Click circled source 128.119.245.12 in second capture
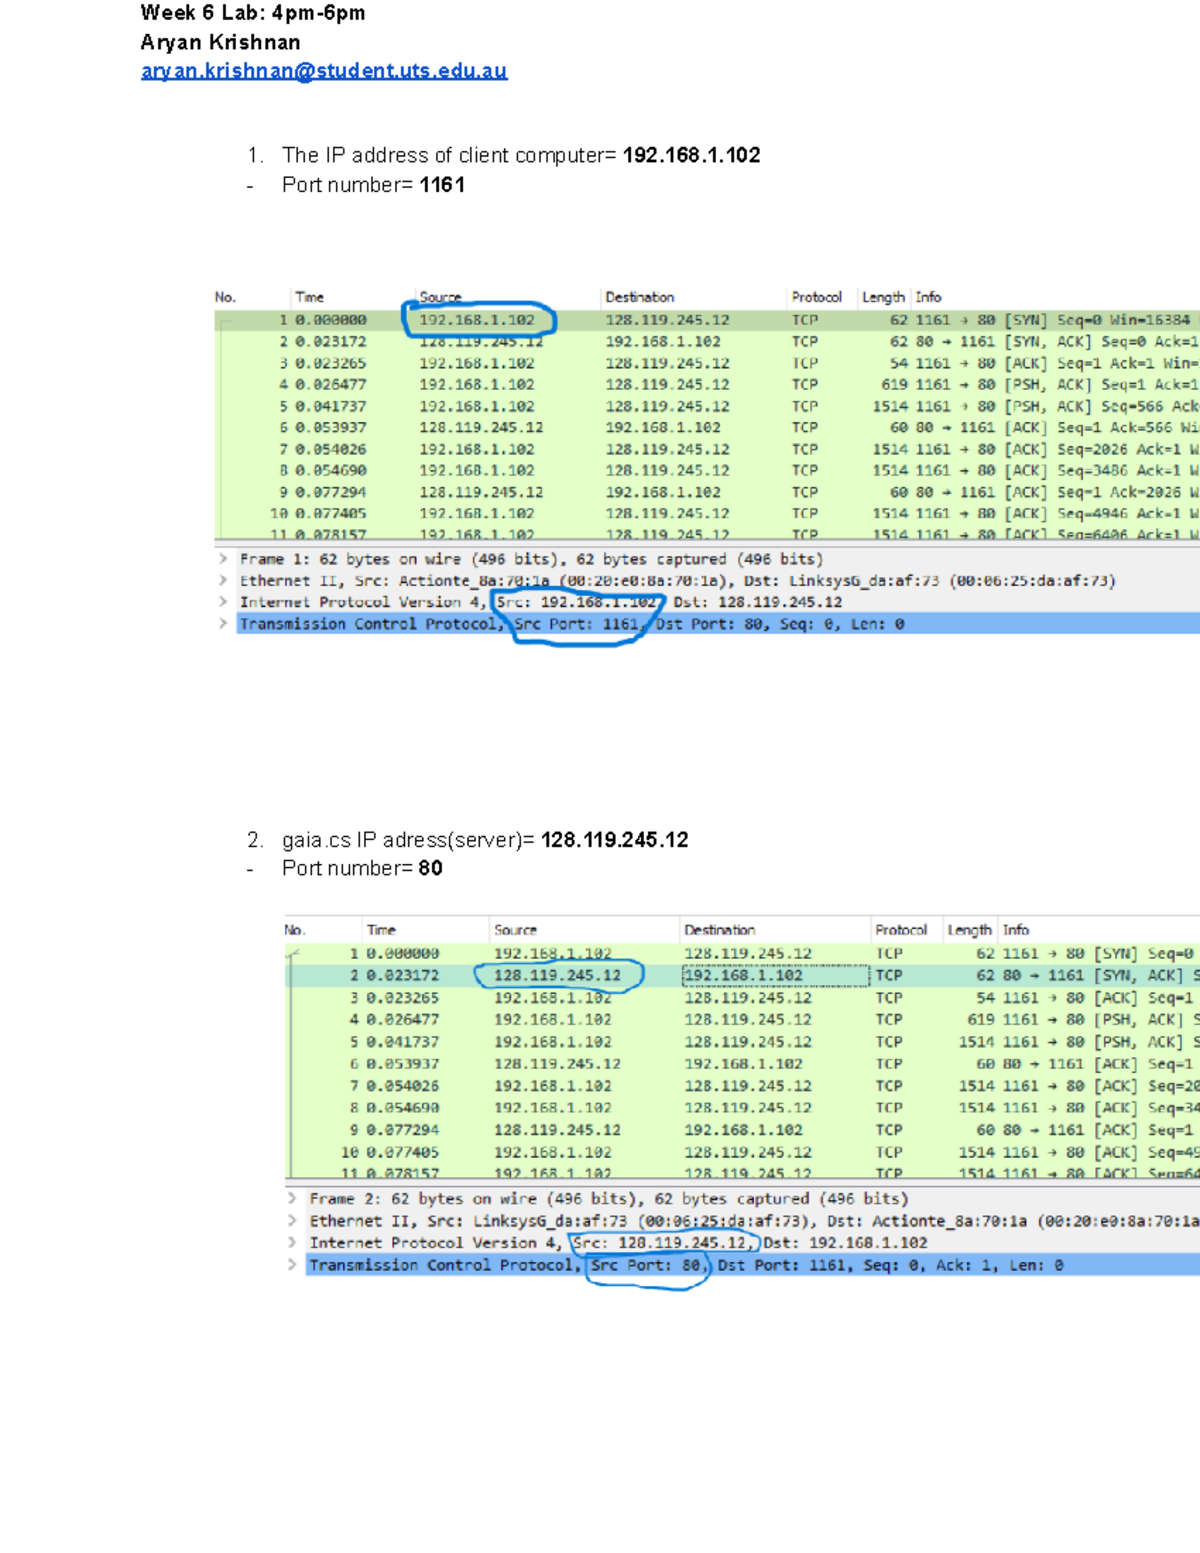 (557, 975)
